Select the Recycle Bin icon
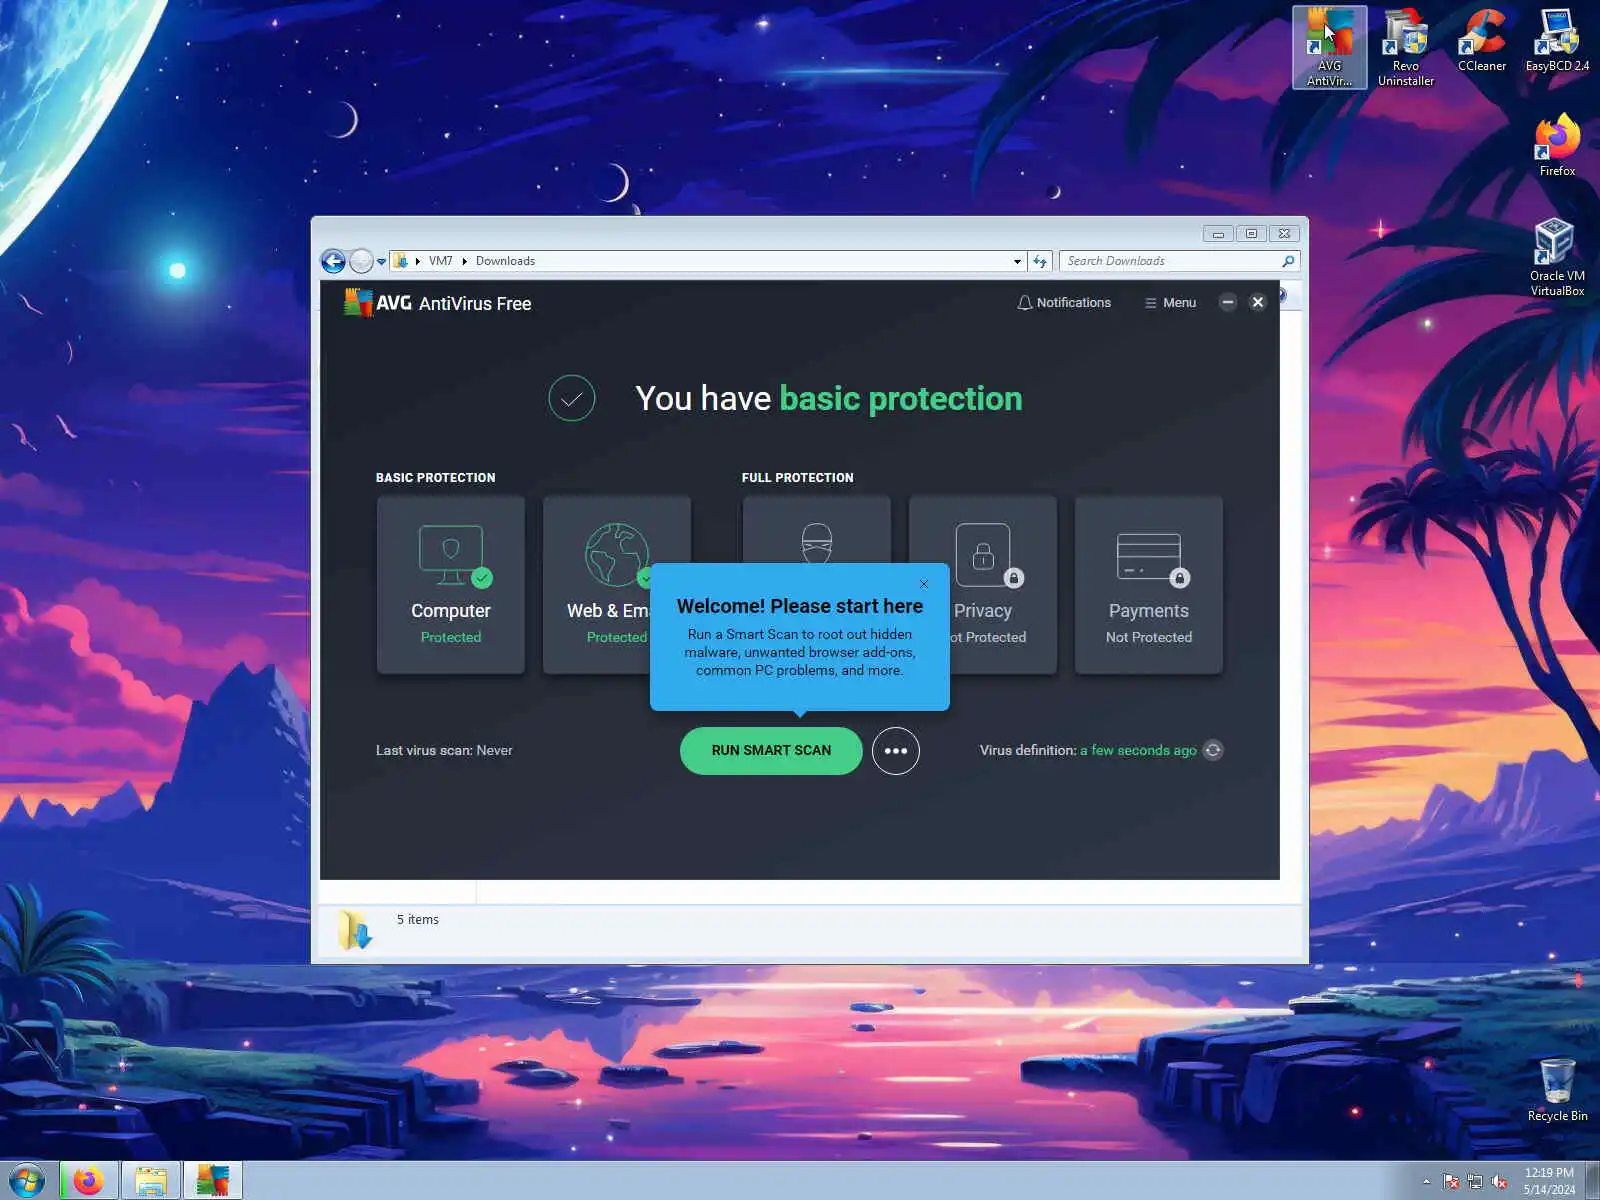This screenshot has width=1600, height=1200. (1557, 1090)
